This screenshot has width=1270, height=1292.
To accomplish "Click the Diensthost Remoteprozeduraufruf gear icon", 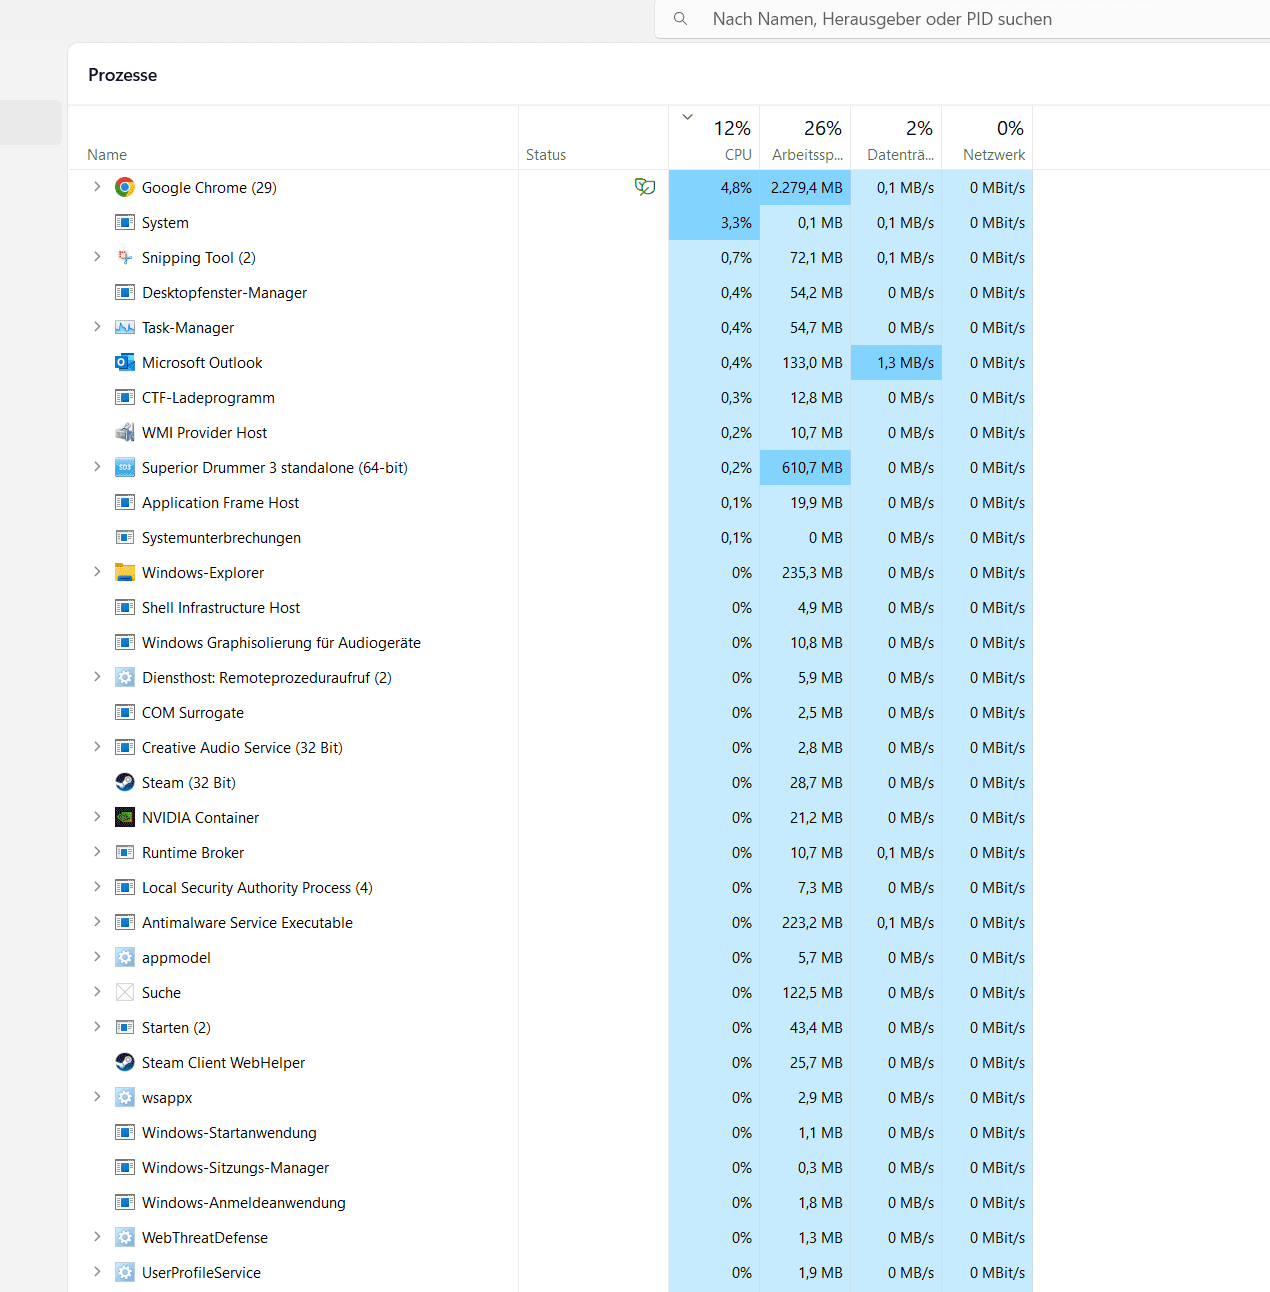I will (x=125, y=677).
